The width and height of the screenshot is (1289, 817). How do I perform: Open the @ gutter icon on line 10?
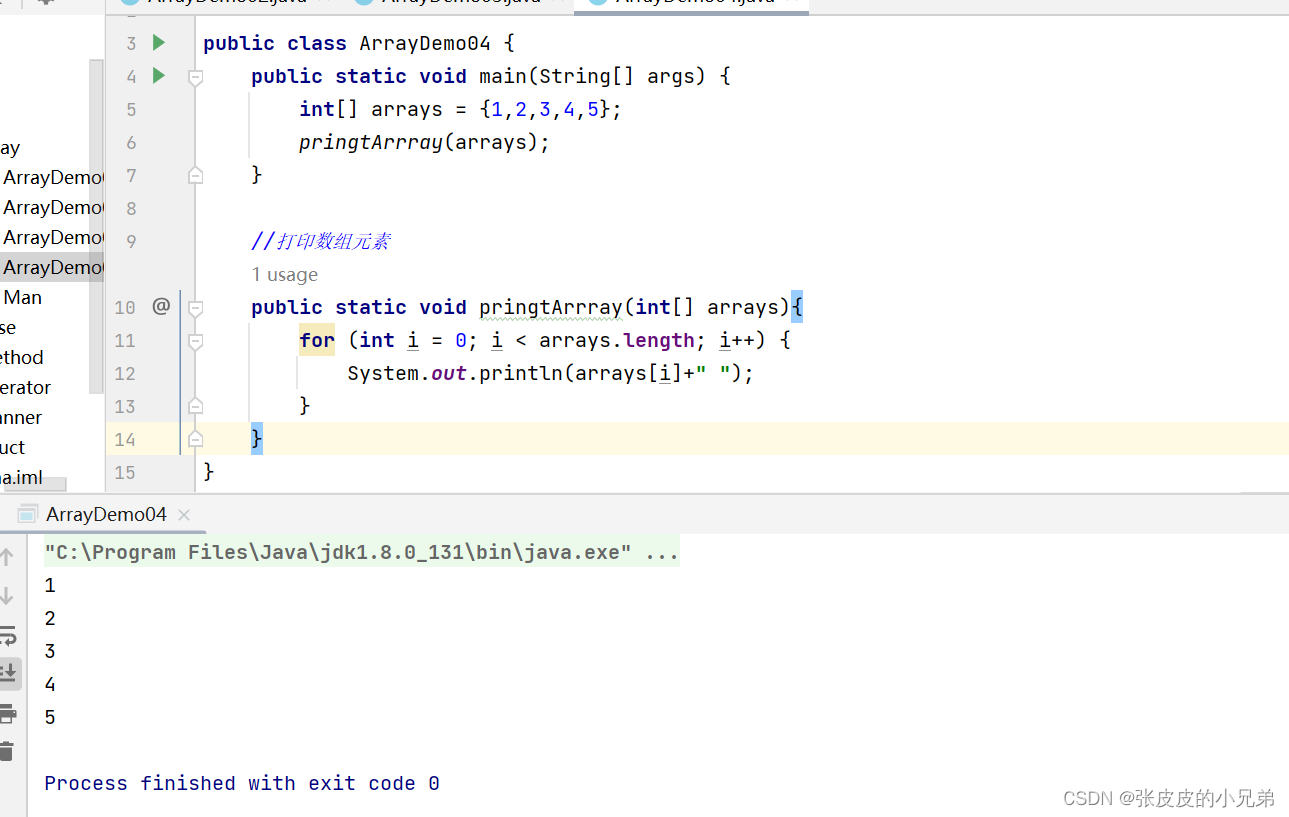pos(161,306)
